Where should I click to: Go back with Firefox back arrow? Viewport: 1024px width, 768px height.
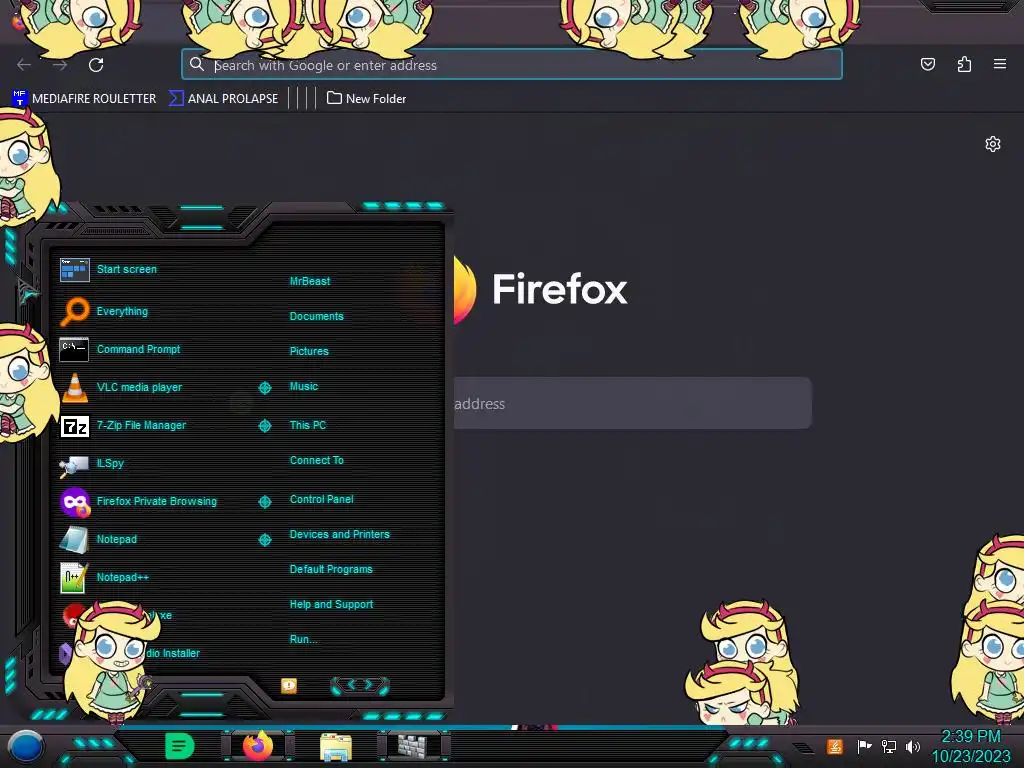(24, 65)
